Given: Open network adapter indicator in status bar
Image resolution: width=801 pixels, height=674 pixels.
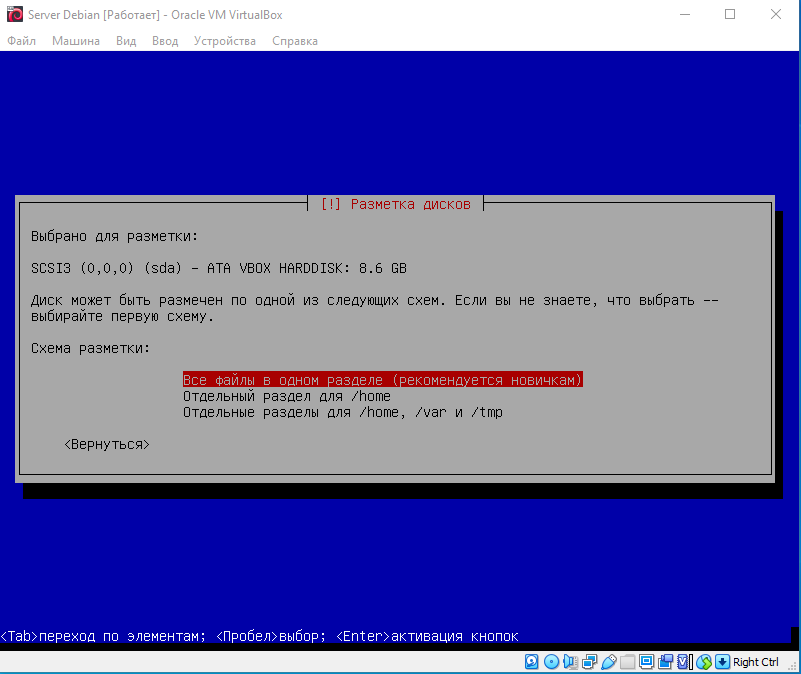Looking at the screenshot, I should 589,662.
